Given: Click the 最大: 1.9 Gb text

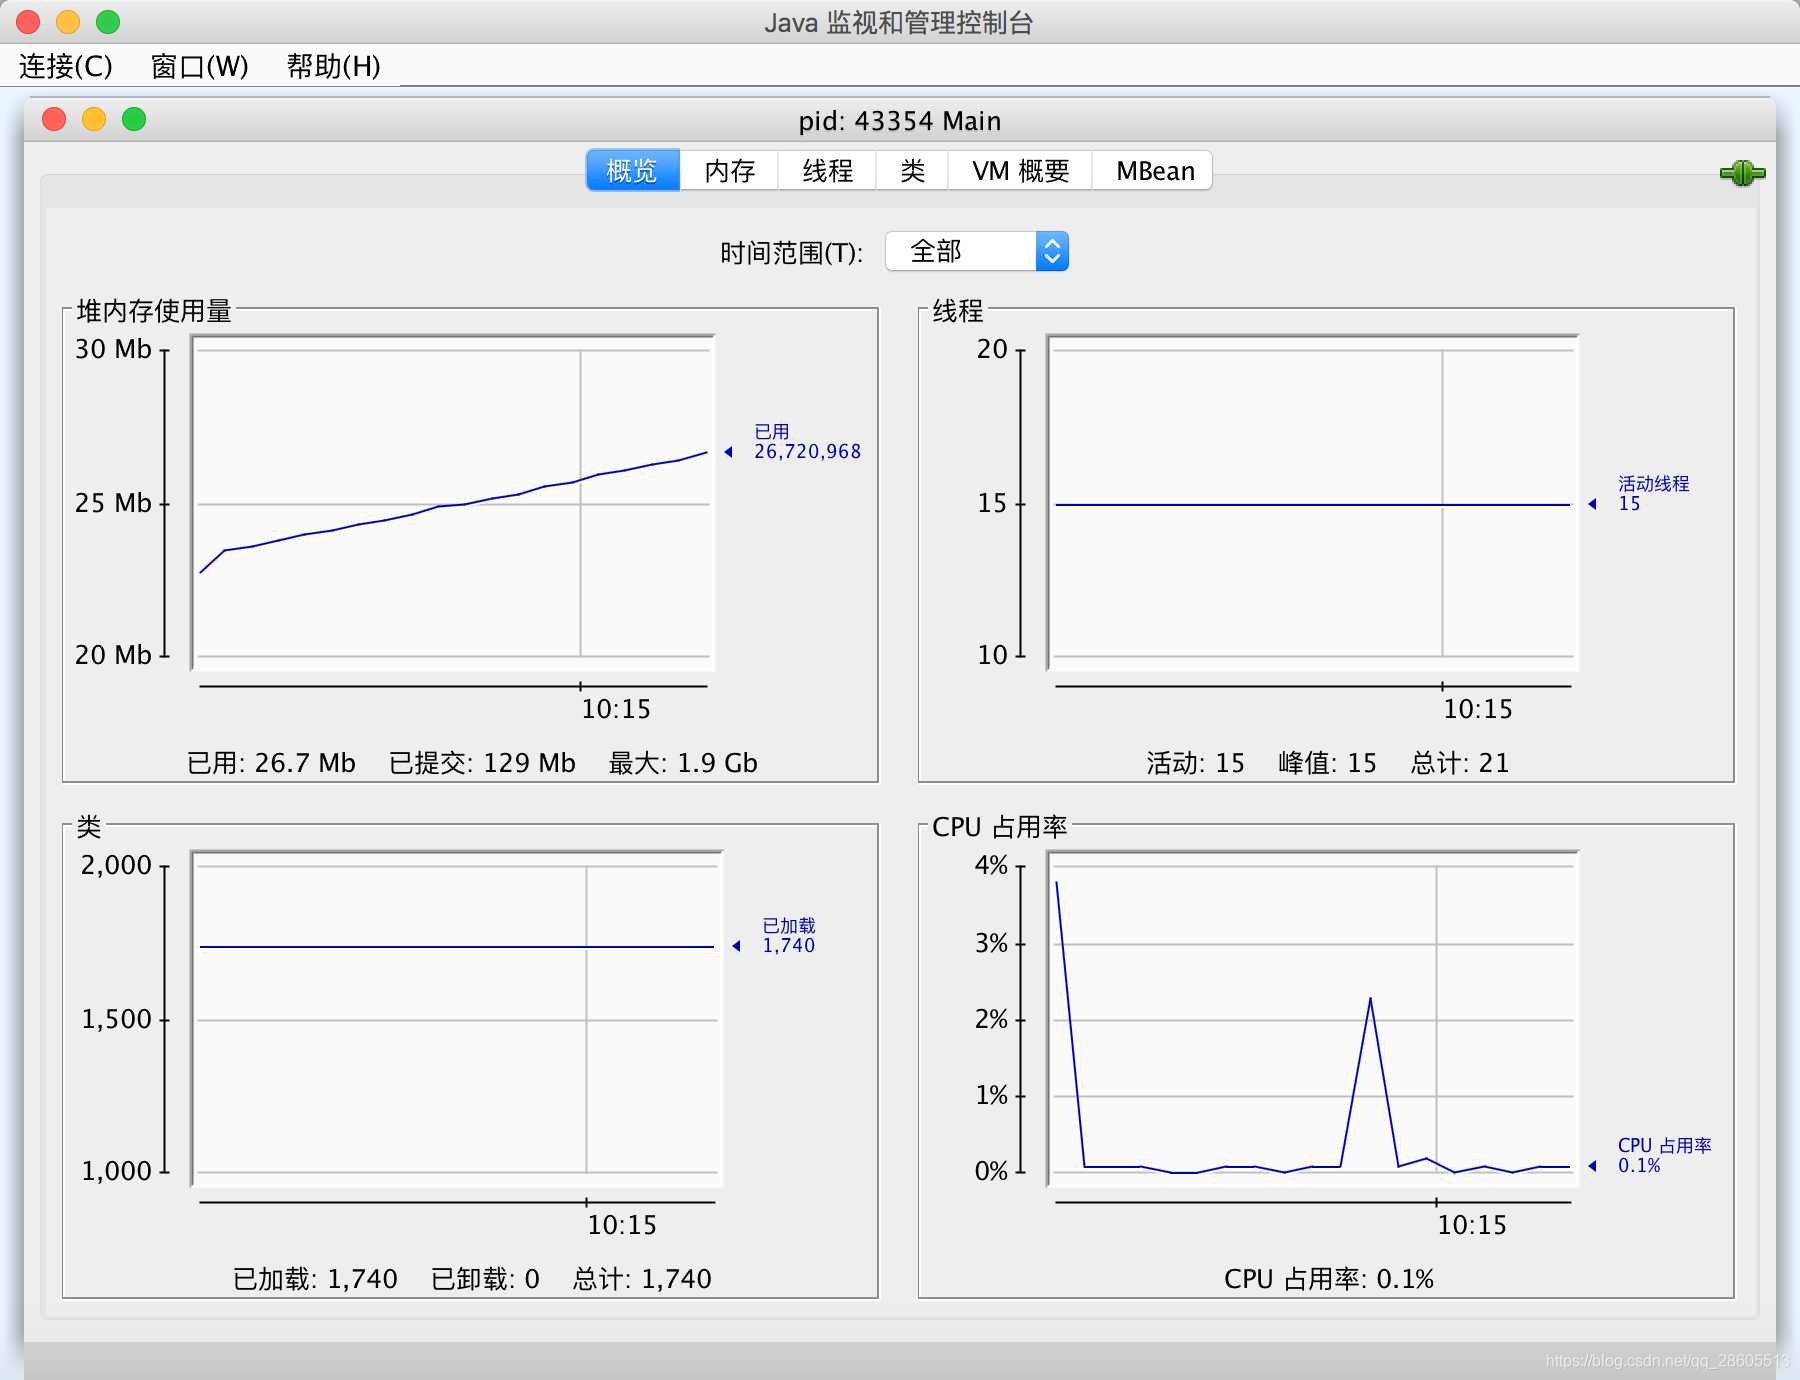Looking at the screenshot, I should coord(683,763).
